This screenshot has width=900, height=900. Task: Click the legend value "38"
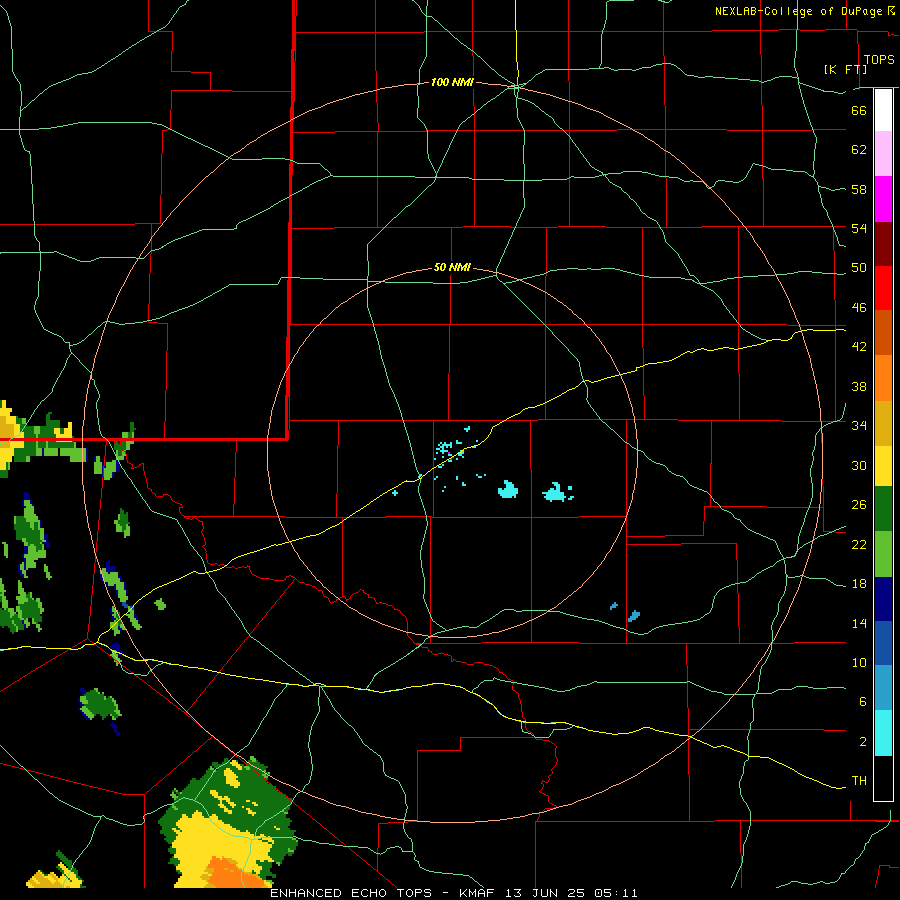859,387
